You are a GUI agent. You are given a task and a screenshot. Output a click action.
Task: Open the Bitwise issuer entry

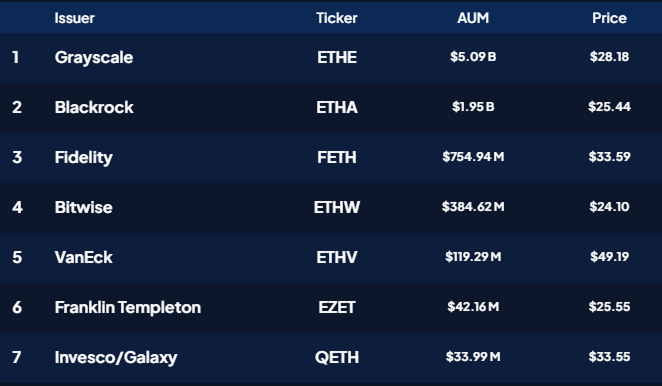[84, 207]
